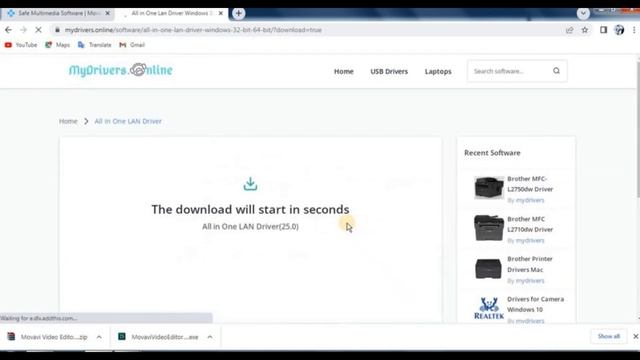
Task: Expand options for Movavi zip download
Action: click(99, 337)
